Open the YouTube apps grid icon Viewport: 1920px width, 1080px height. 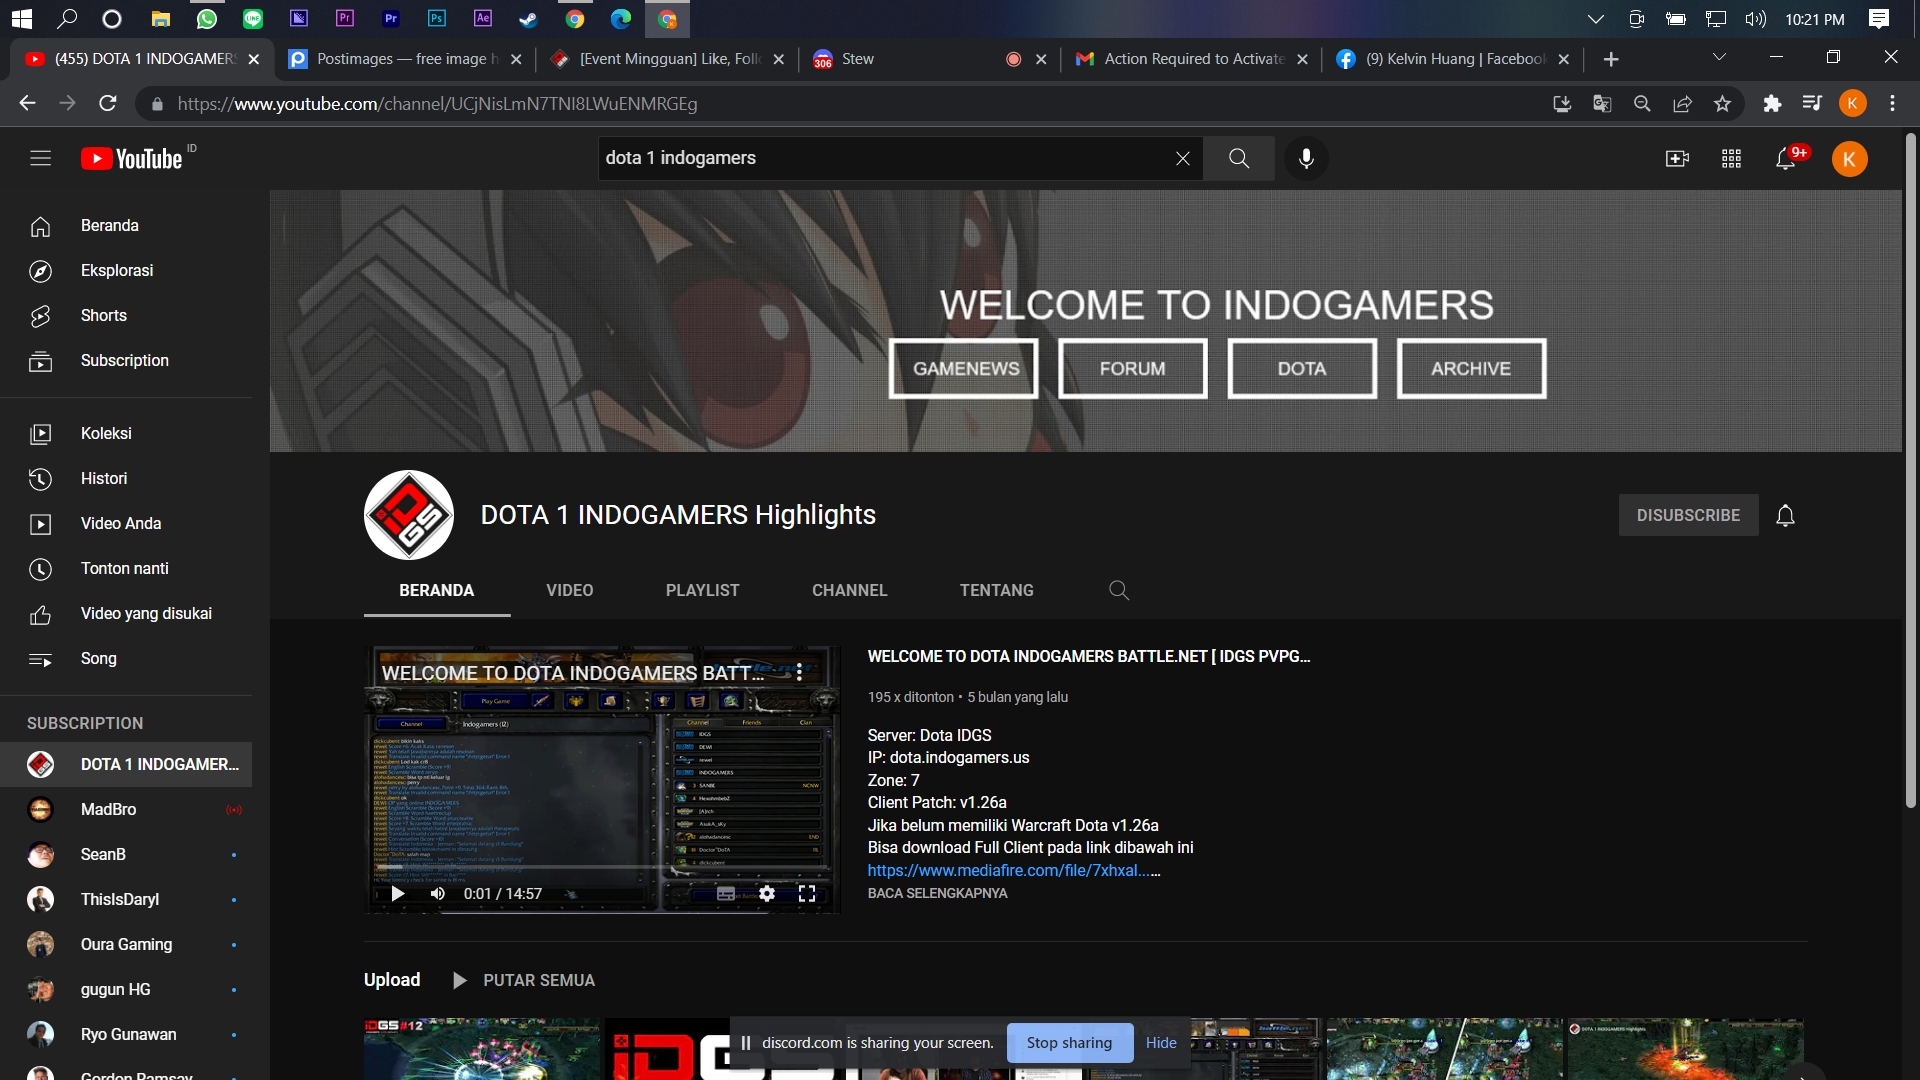point(1731,159)
